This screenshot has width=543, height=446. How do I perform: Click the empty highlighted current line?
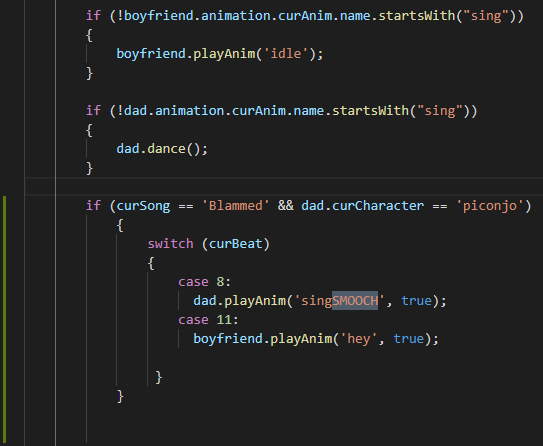click(284, 187)
